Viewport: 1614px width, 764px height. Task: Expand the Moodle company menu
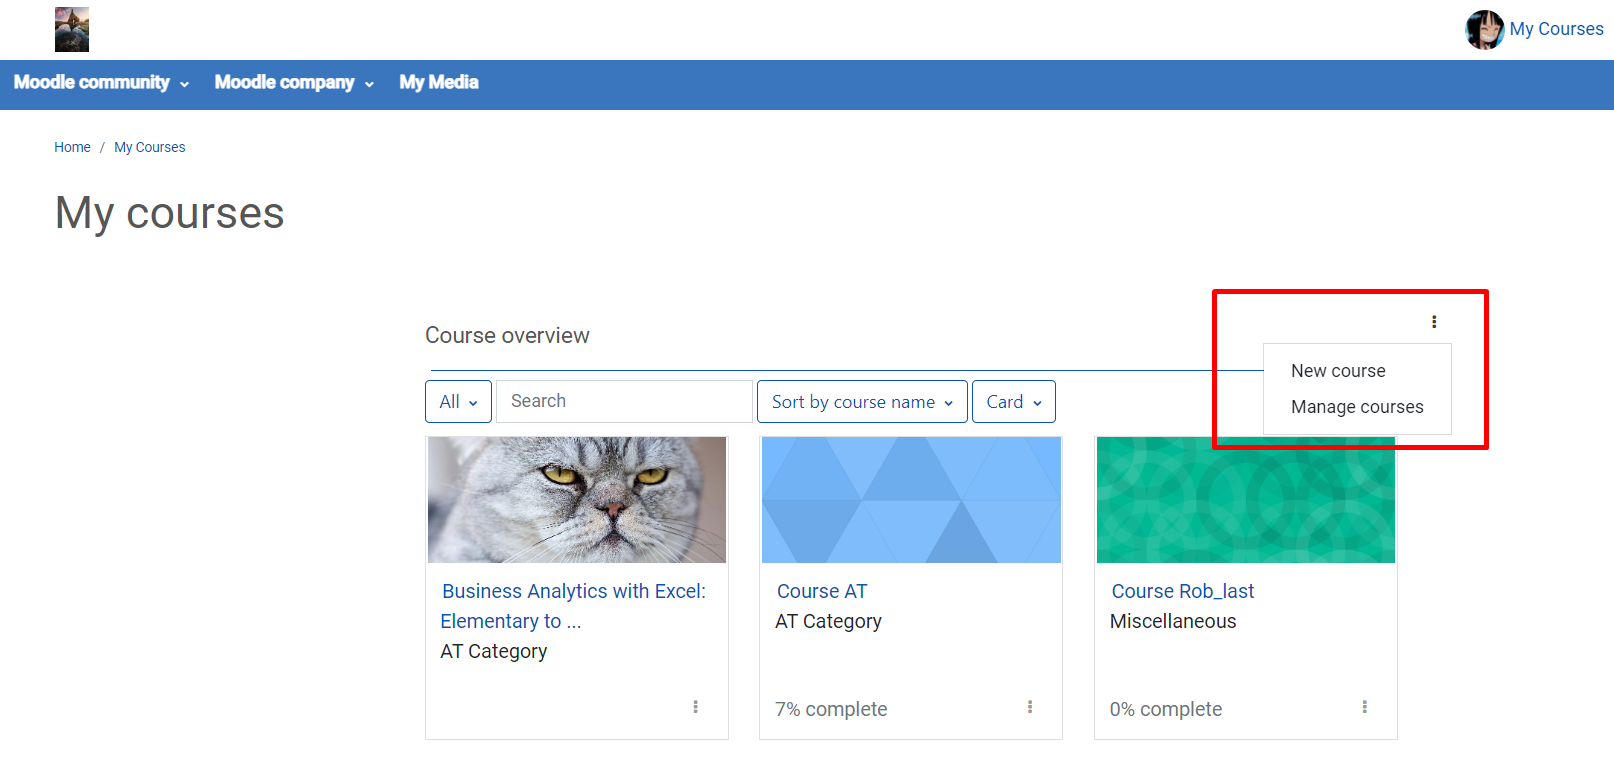coord(294,83)
